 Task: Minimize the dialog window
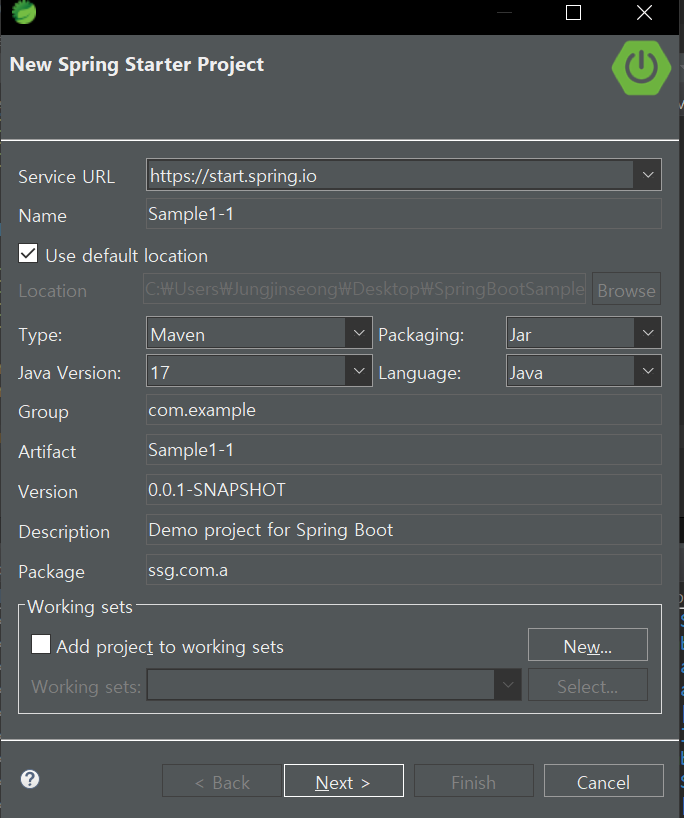click(504, 13)
